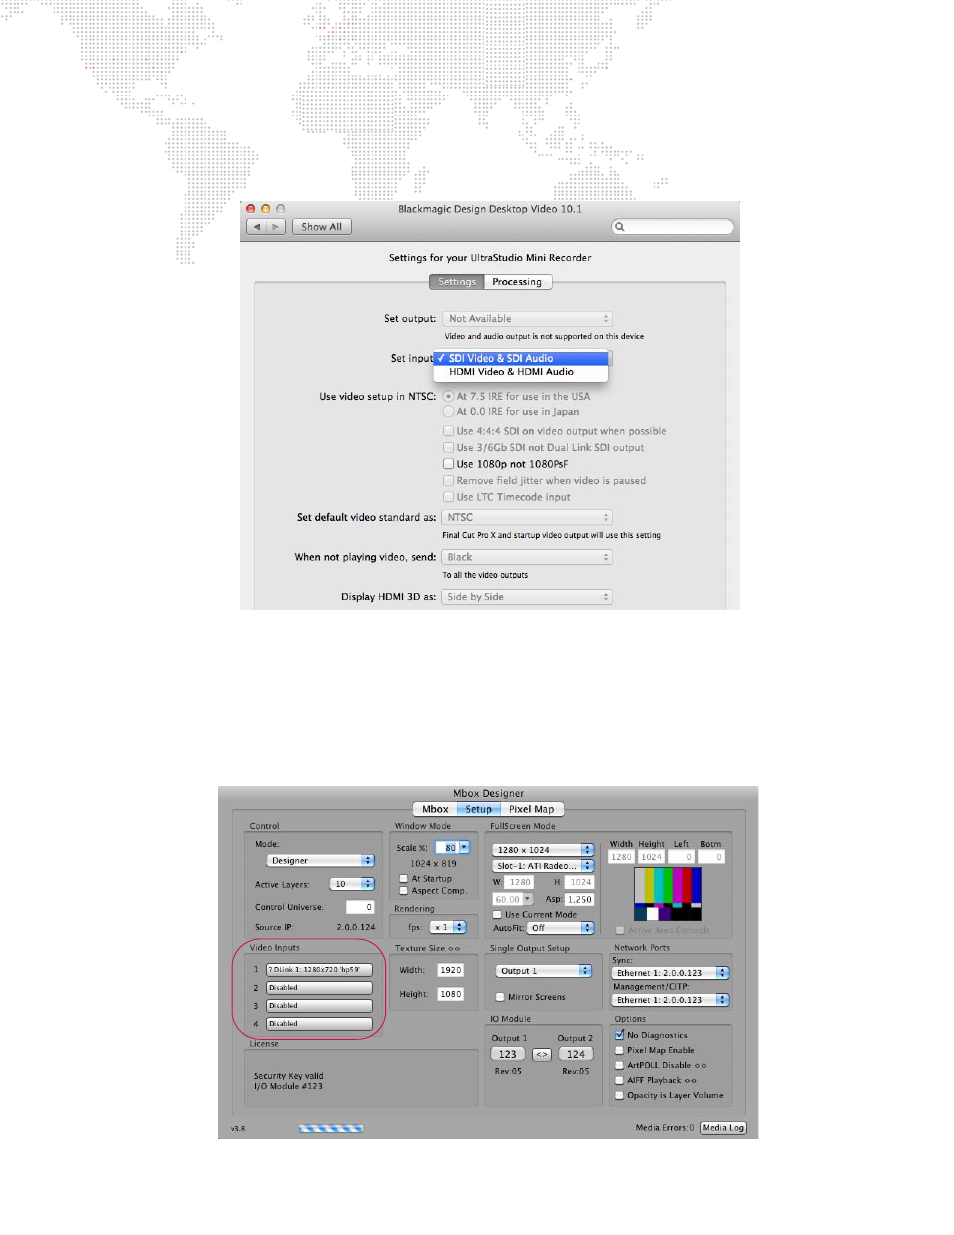Click the striped progress bar
Screen dimensions: 954x1235
coord(331,1128)
